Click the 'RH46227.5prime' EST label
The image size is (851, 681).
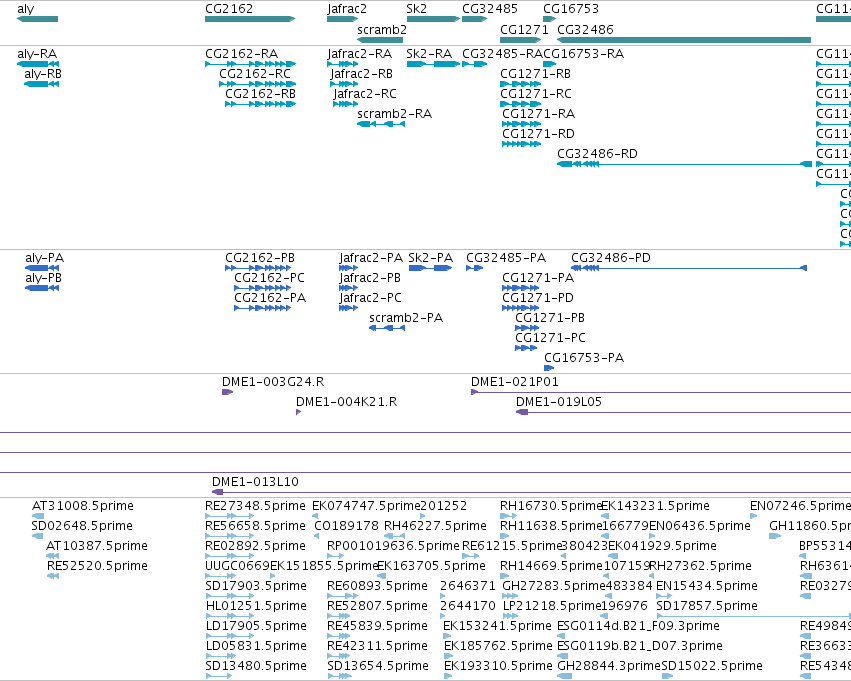click(x=435, y=526)
